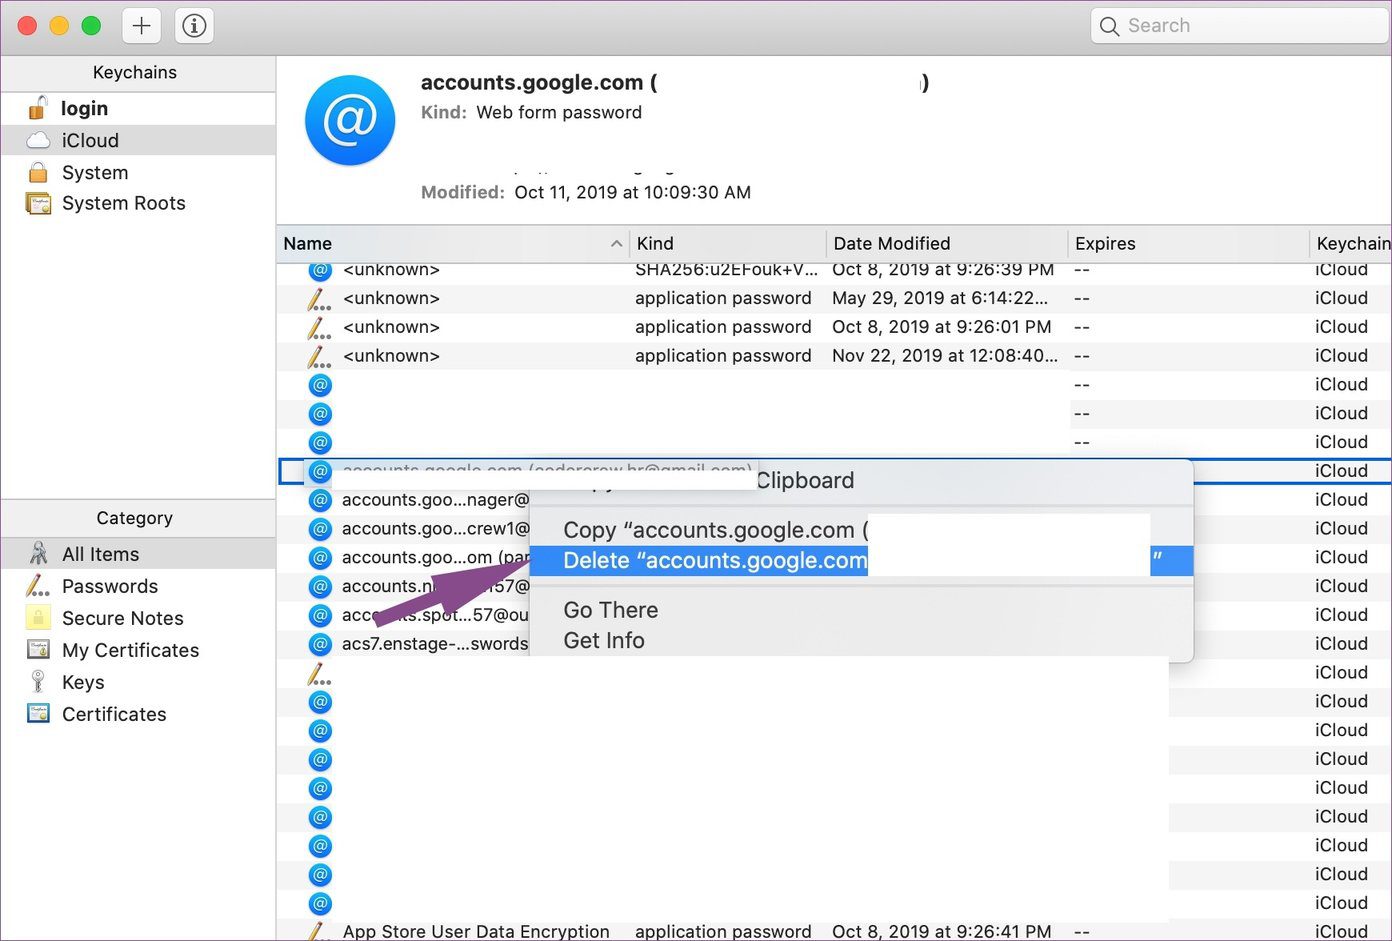Focus the Search field
Image resolution: width=1392 pixels, height=941 pixels.
tap(1240, 26)
